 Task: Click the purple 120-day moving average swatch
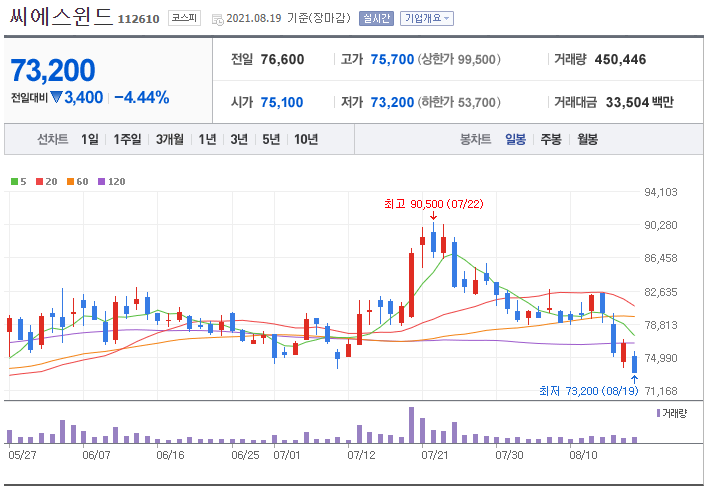(101, 181)
